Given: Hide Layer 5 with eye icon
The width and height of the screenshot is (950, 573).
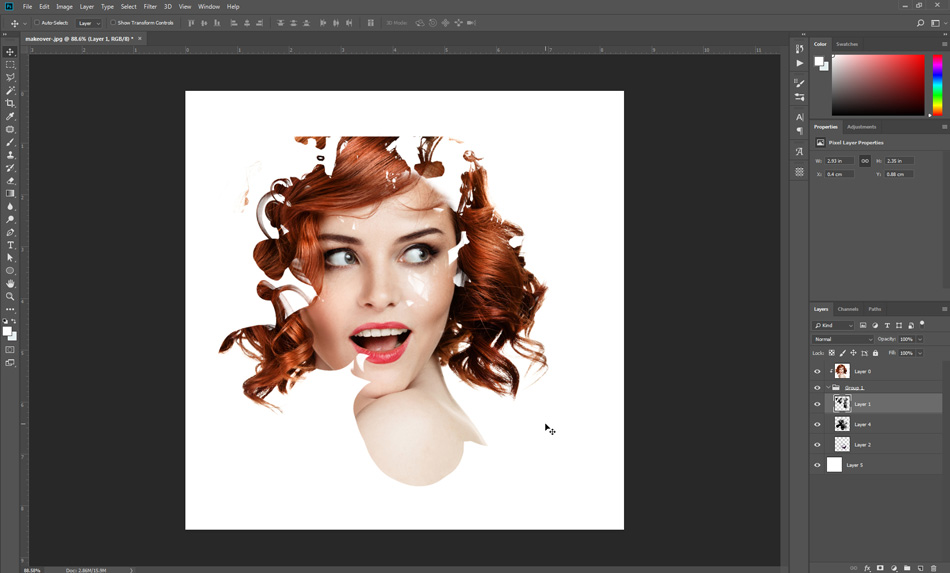Looking at the screenshot, I should tap(817, 465).
